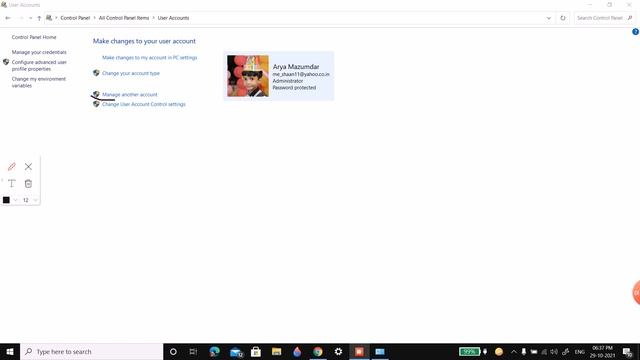Open the Windows Start menu
Viewport: 640px width, 360px height.
tap(10, 351)
